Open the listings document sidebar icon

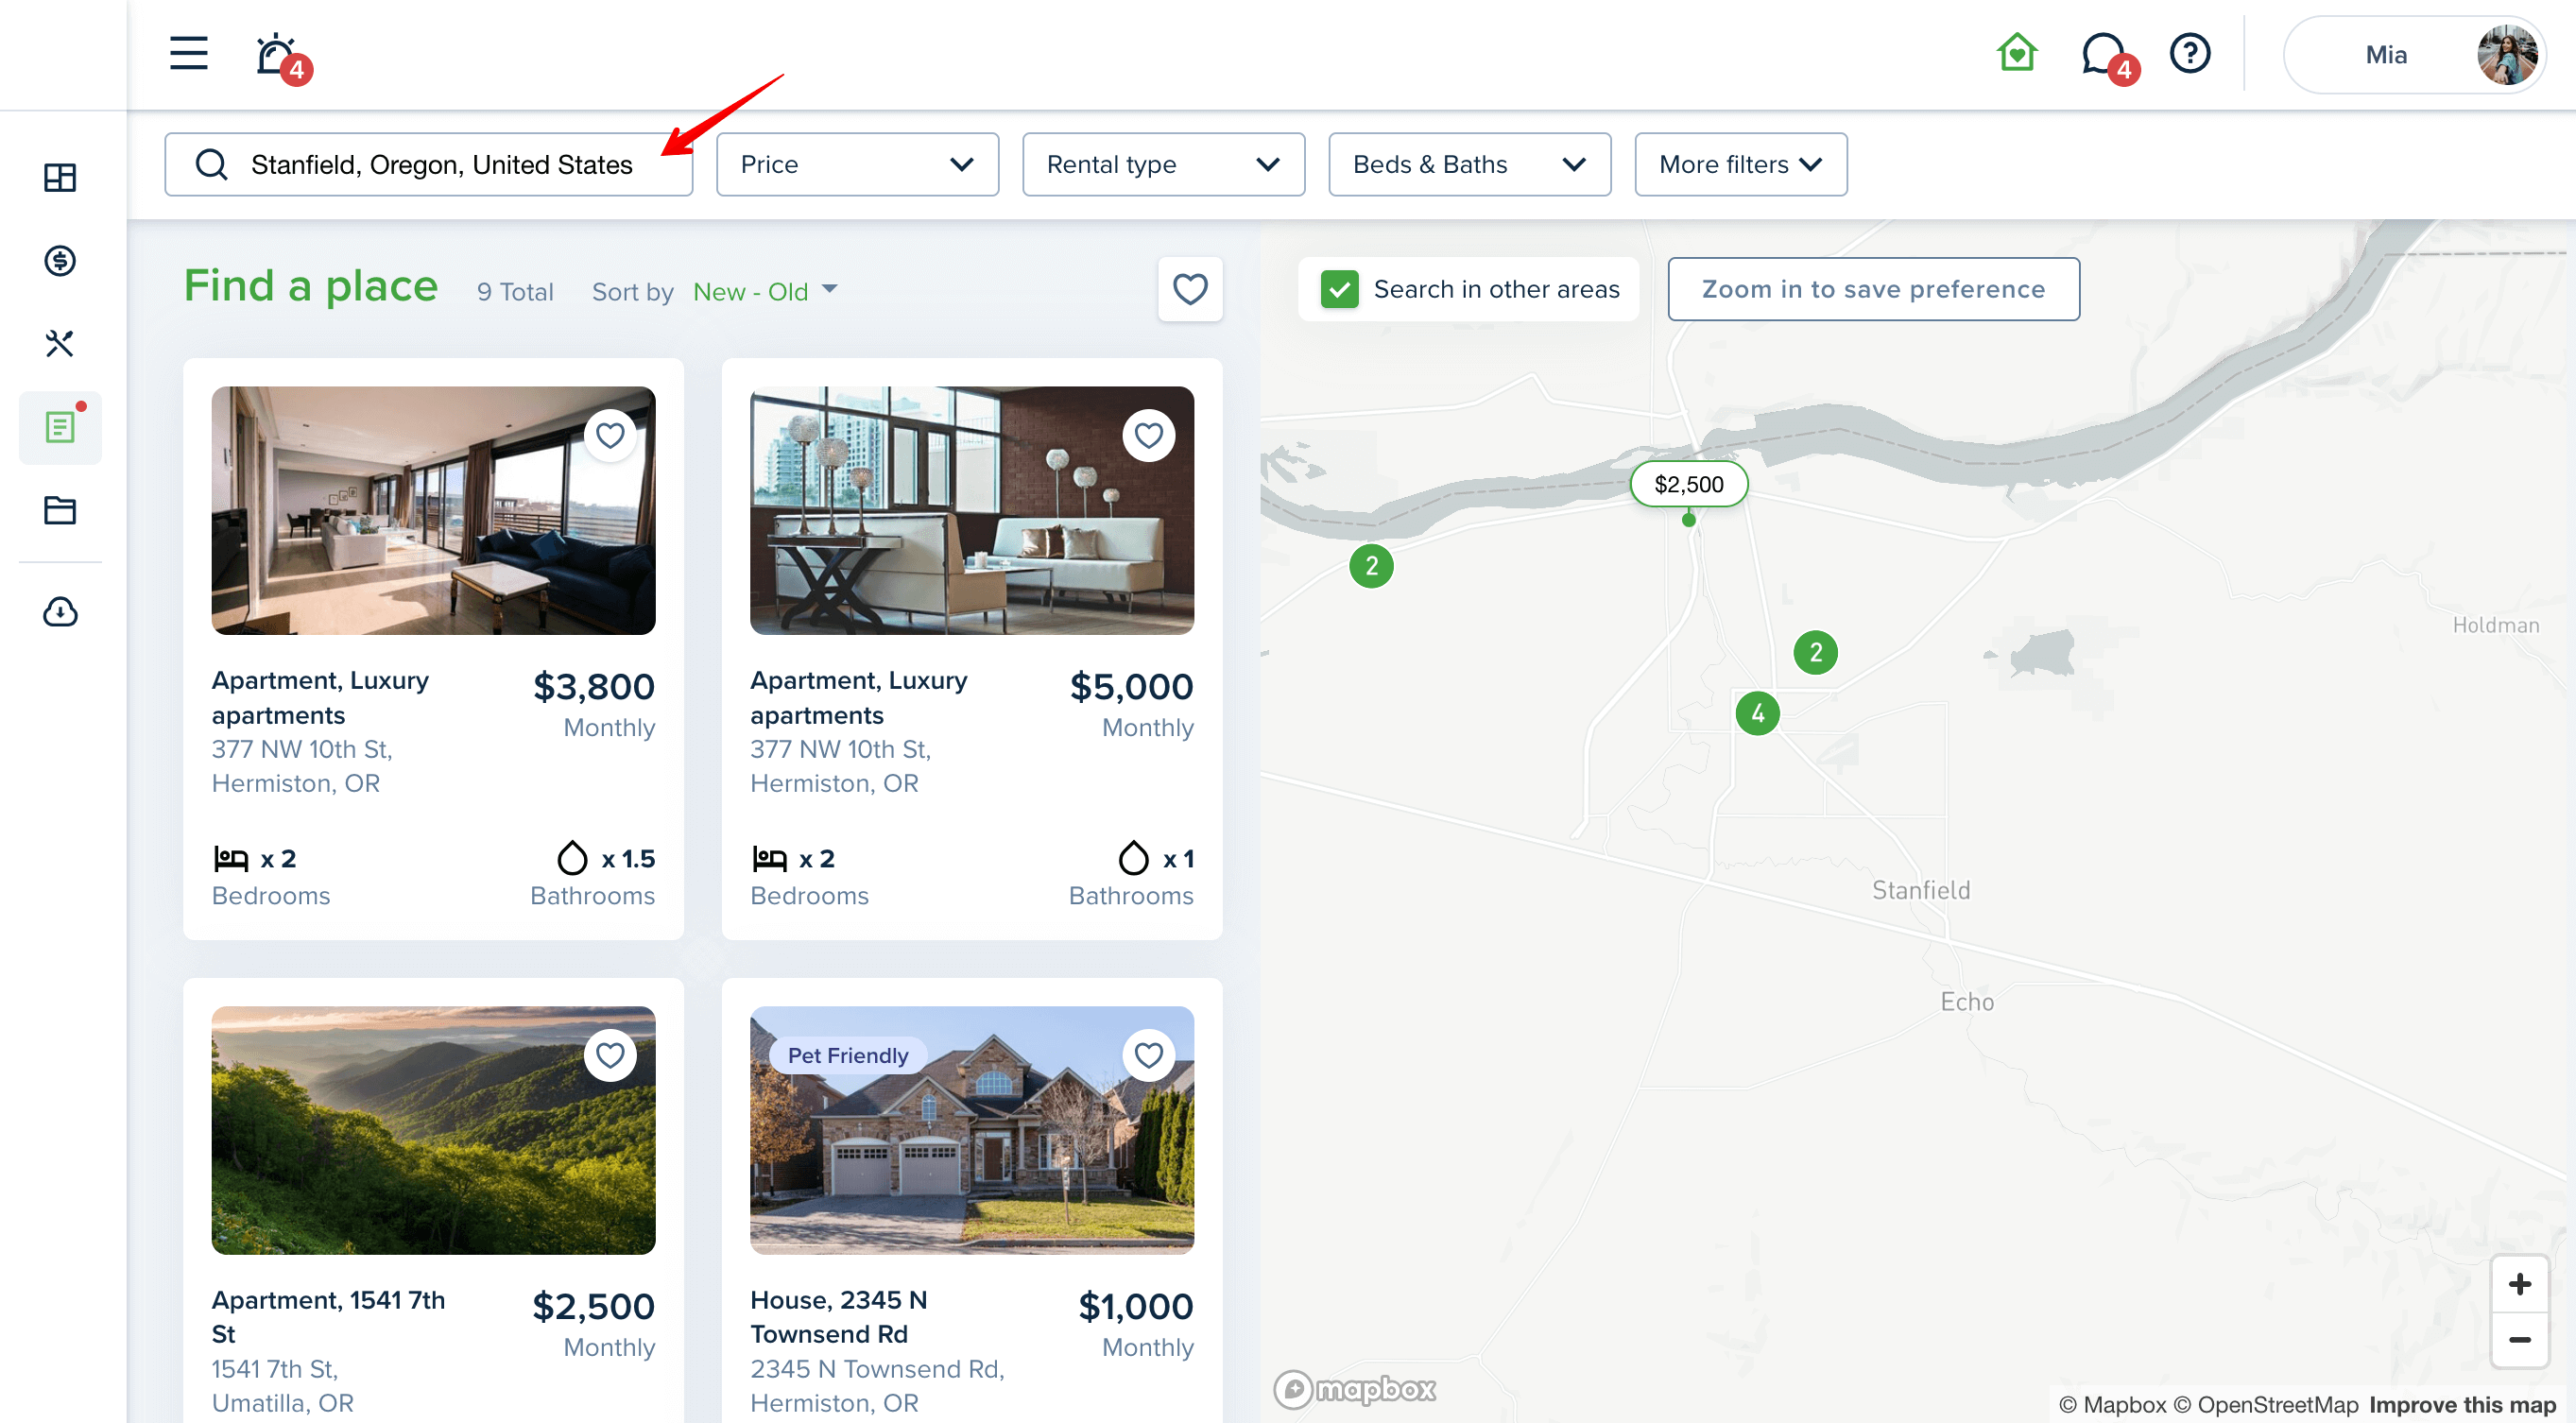[x=60, y=427]
